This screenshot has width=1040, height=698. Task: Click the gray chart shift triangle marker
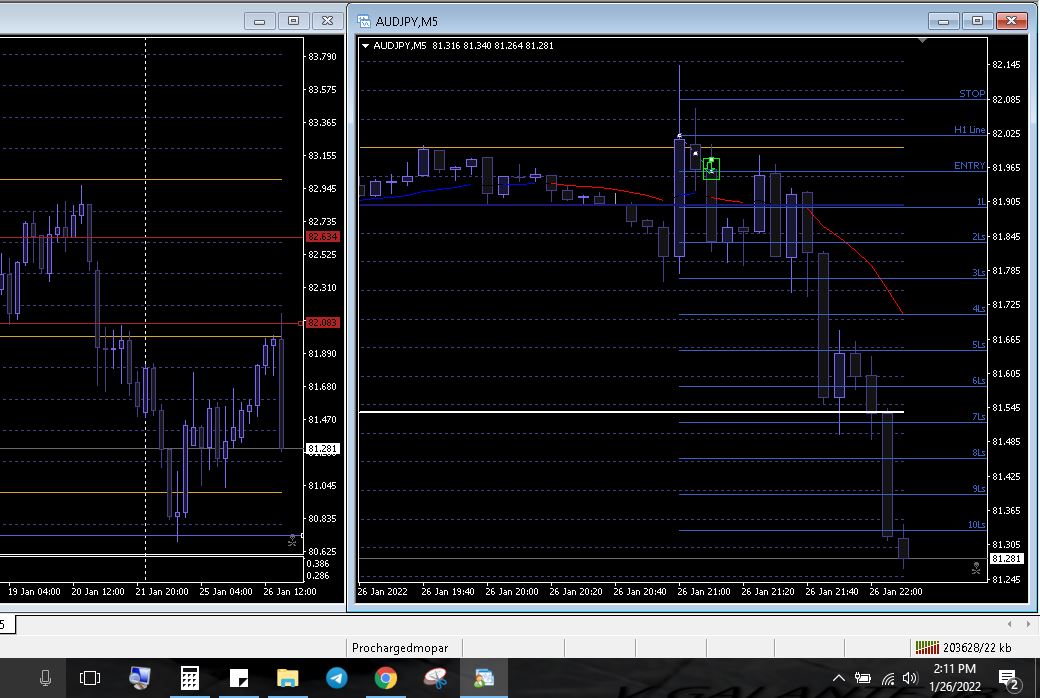point(922,42)
